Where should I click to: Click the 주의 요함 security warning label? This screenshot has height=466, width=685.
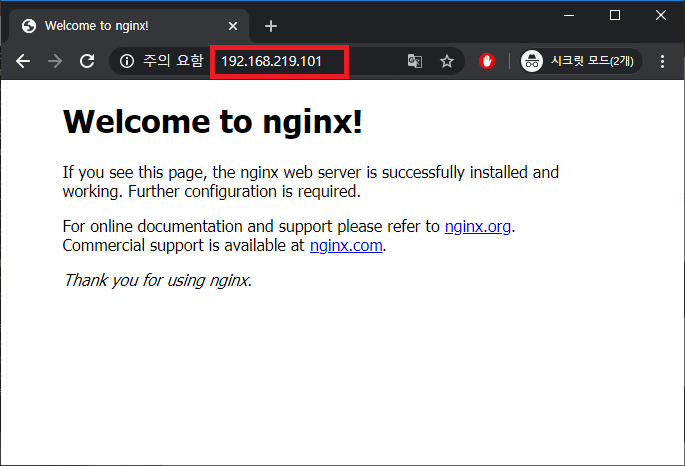coord(173,61)
